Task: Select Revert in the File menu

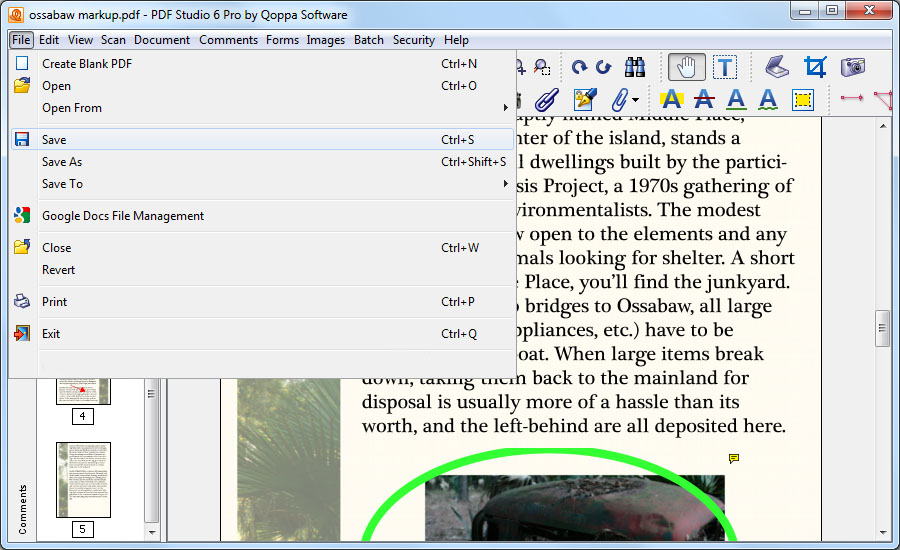Action: [262, 270]
